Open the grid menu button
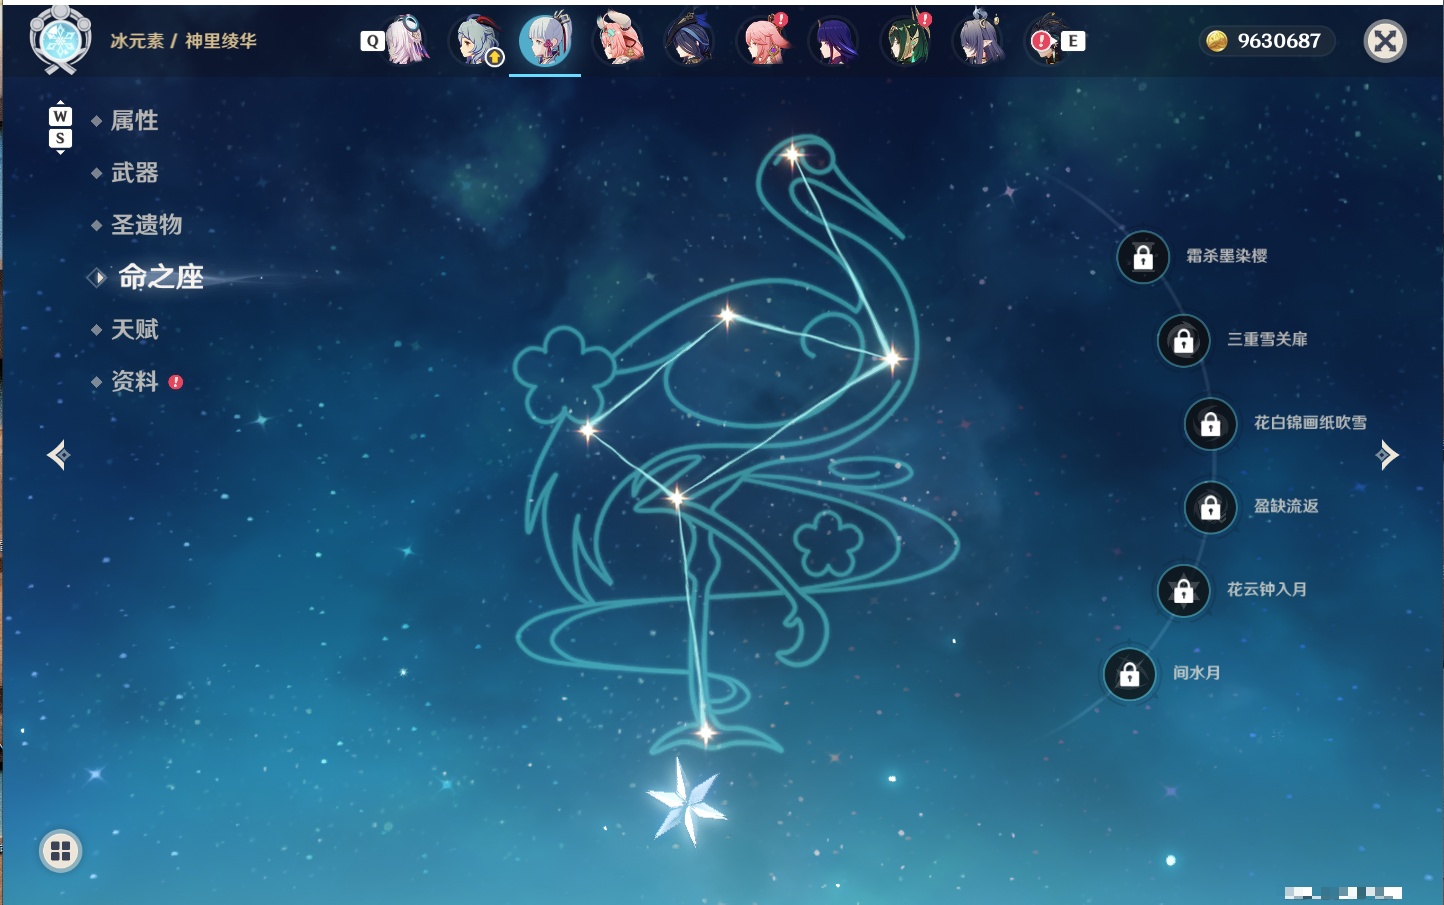 (x=60, y=851)
